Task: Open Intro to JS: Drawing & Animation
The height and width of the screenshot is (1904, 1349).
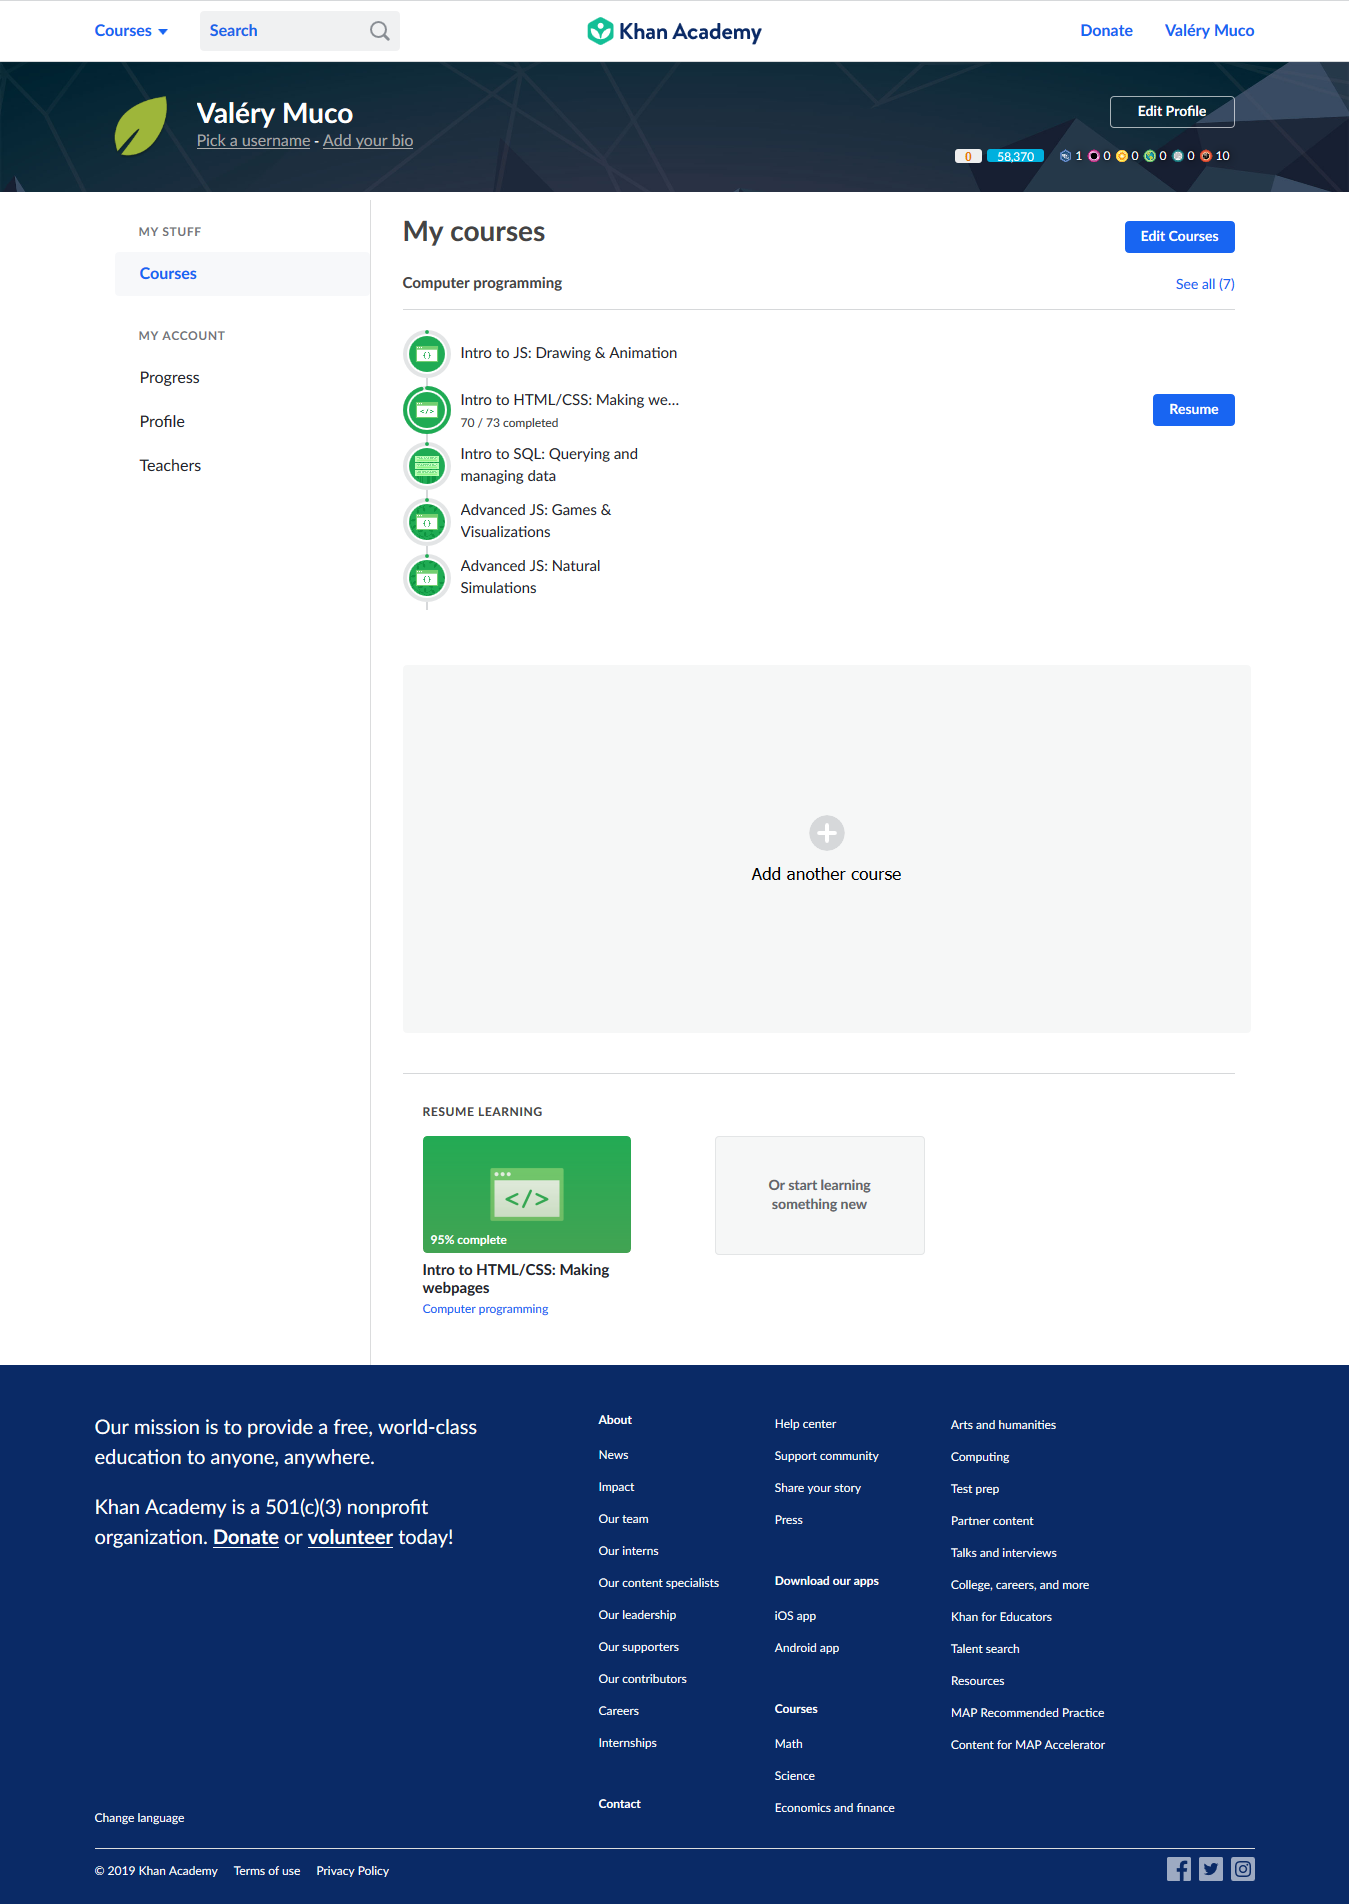Action: click(x=569, y=353)
